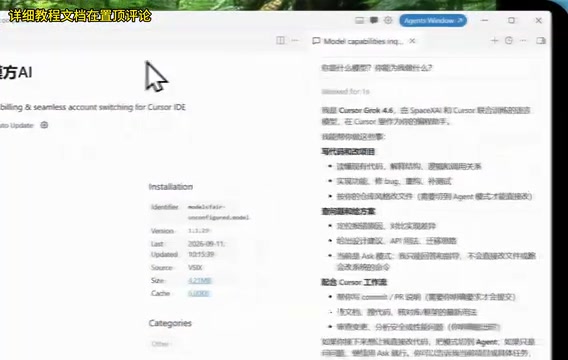
Task: Click the Categories heading
Action: 170,323
